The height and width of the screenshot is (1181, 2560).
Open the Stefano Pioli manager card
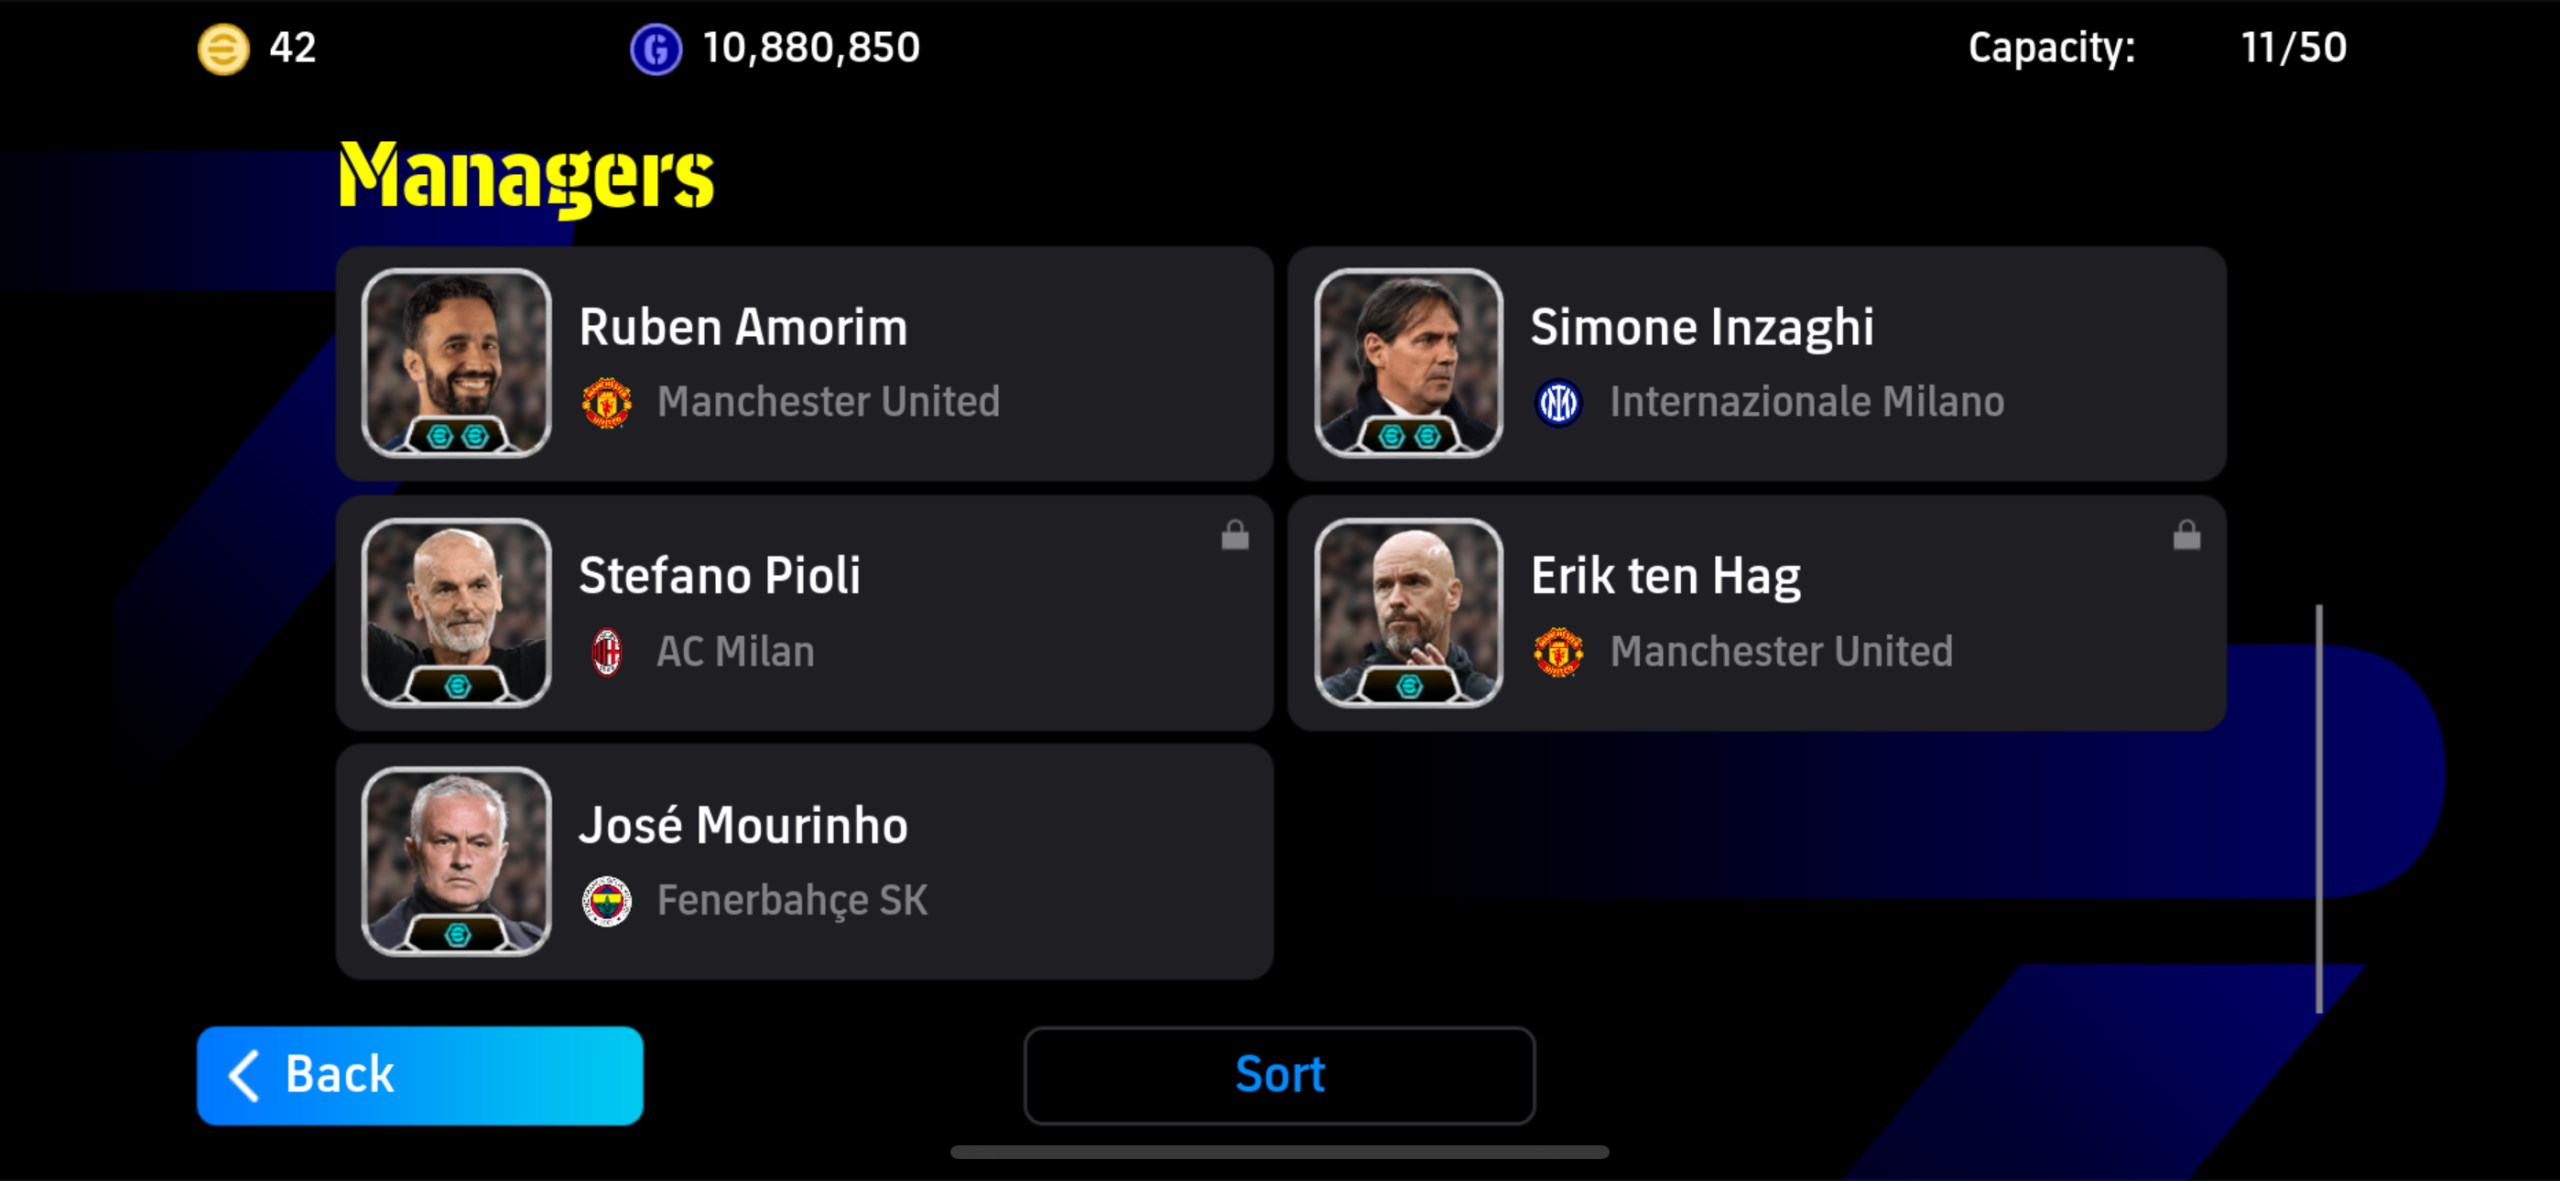point(805,613)
